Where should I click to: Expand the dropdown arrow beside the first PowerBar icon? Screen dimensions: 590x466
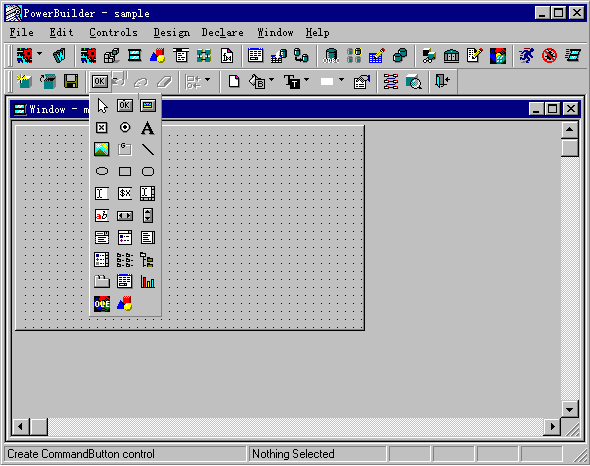(x=39, y=54)
